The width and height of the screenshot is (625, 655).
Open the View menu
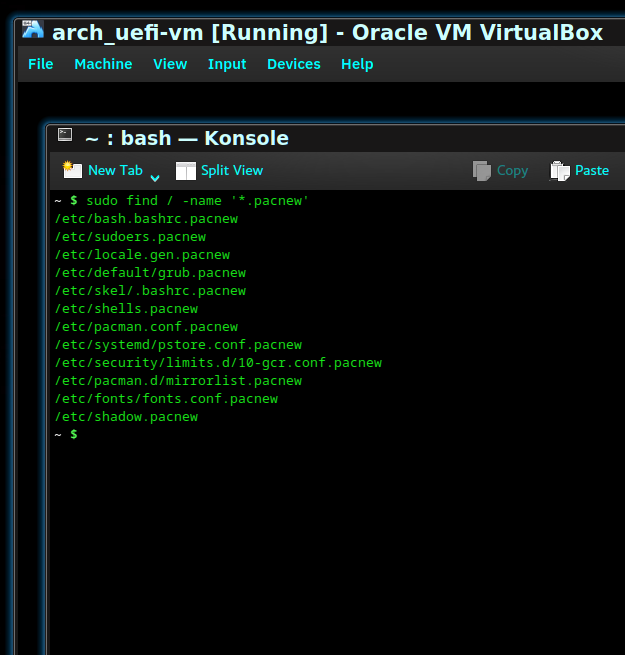170,64
